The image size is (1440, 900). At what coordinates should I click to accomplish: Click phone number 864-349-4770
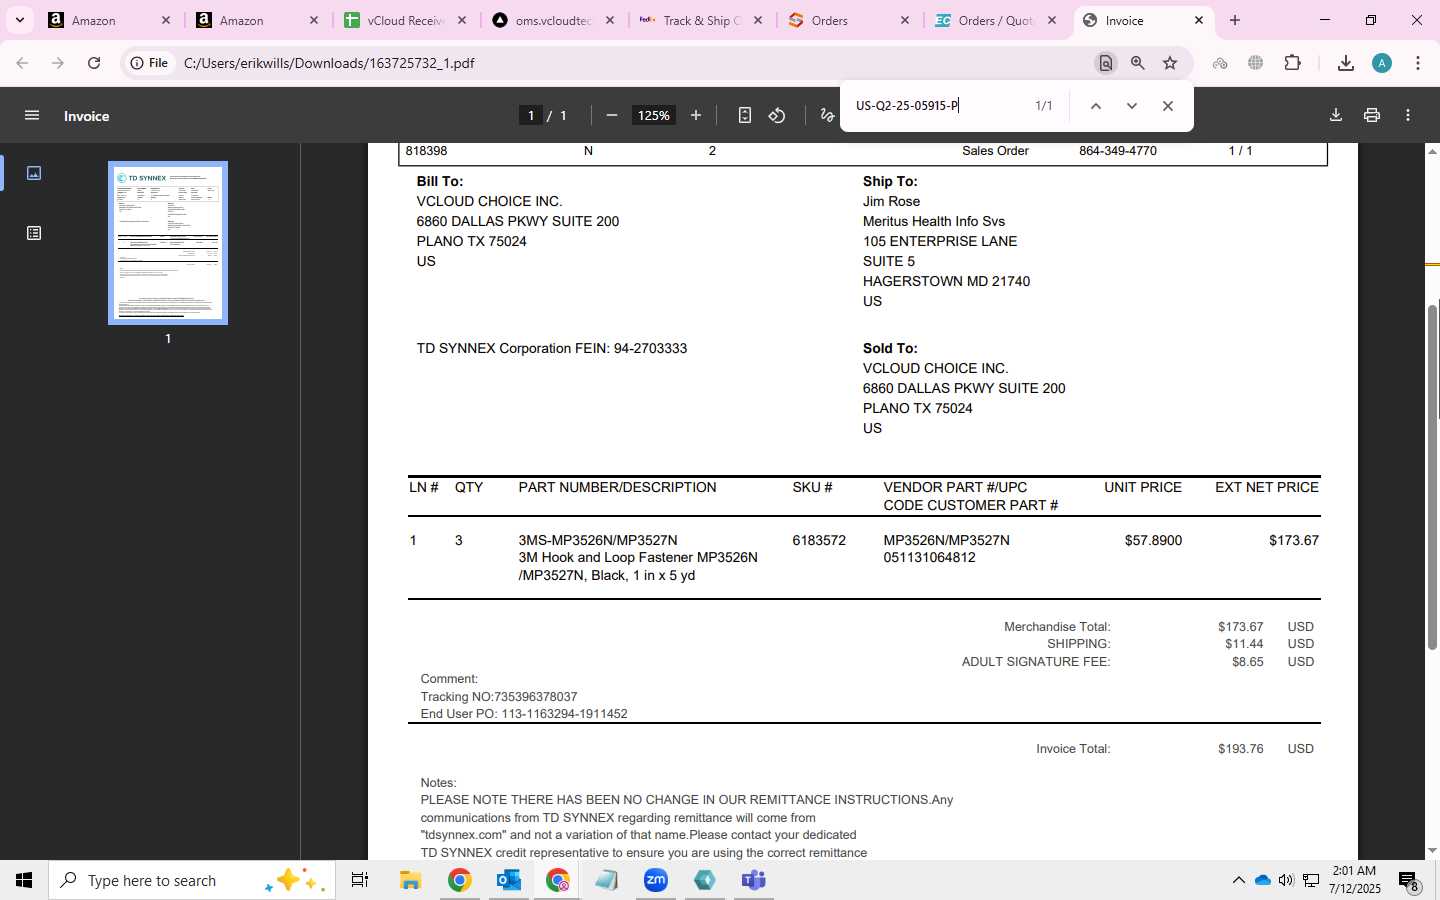tap(1118, 151)
